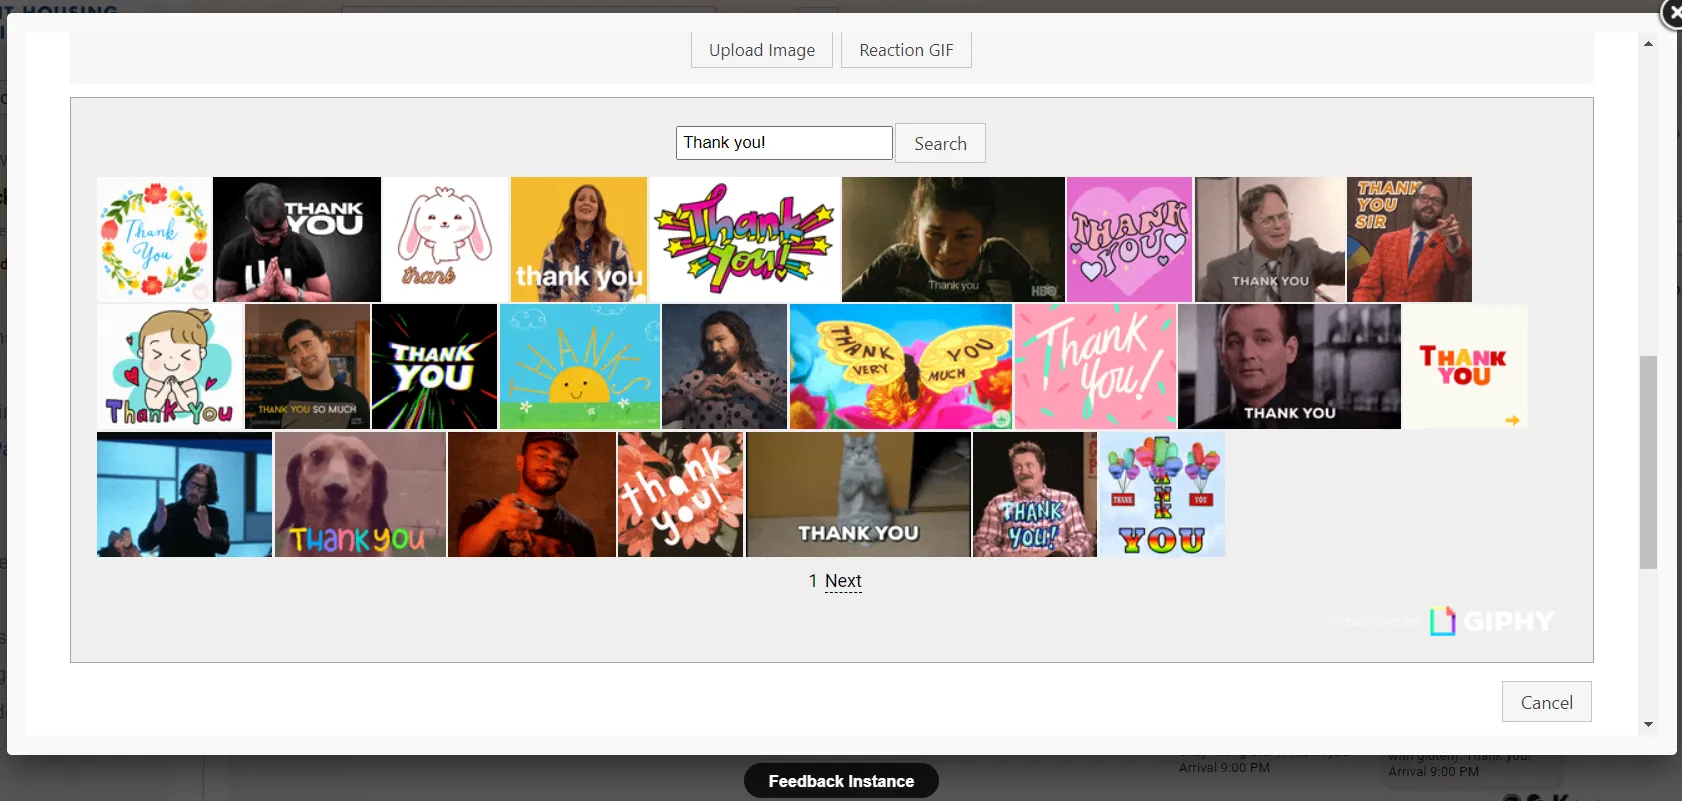
Task: Click the scroll down arrow in dialog
Action: click(1648, 724)
